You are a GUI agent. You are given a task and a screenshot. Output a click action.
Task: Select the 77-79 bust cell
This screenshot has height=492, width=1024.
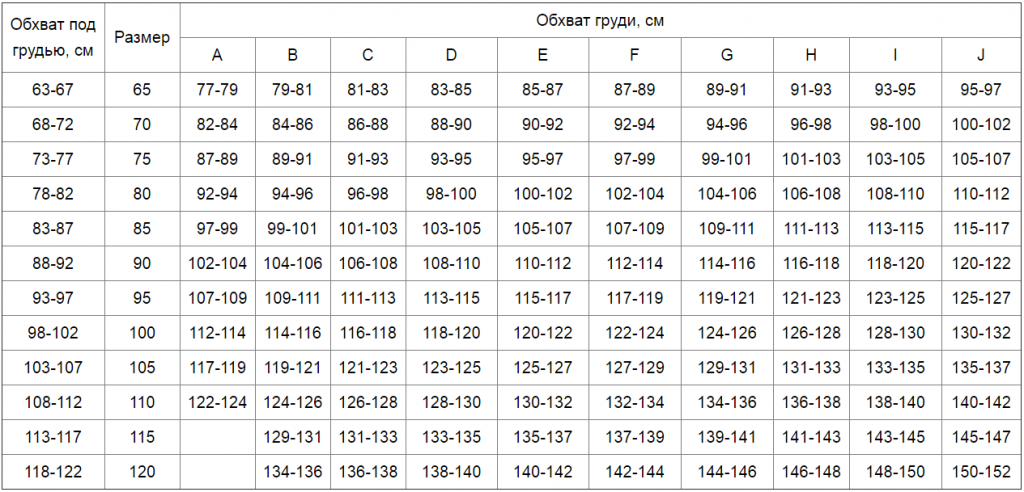217,90
